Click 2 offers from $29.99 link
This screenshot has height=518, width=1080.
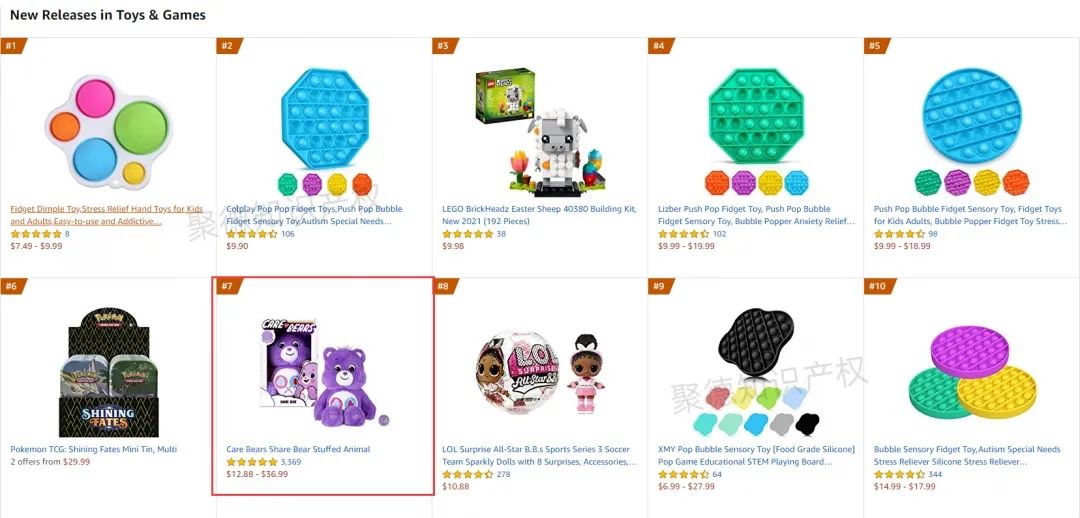point(50,462)
